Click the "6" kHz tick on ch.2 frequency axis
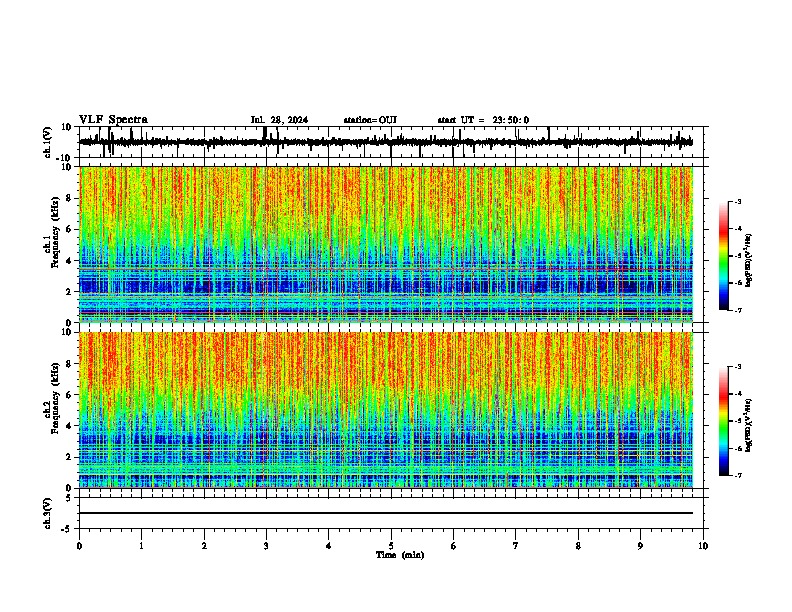Image resolution: width=792 pixels, height=612 pixels. 69,394
